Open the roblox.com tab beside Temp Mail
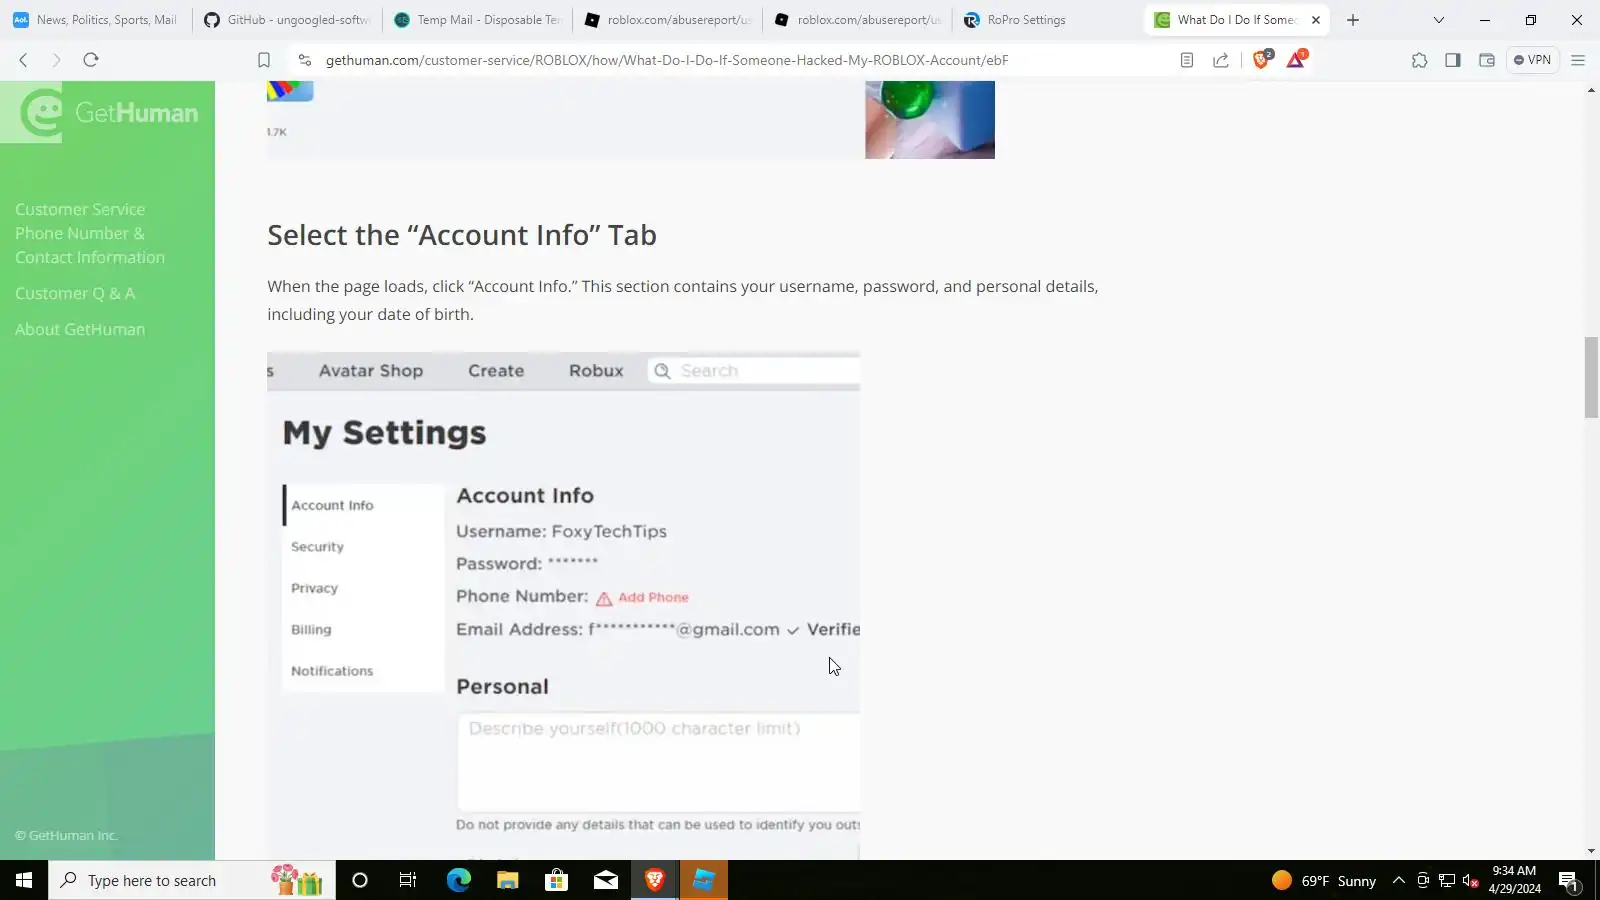This screenshot has width=1600, height=900. [x=668, y=20]
